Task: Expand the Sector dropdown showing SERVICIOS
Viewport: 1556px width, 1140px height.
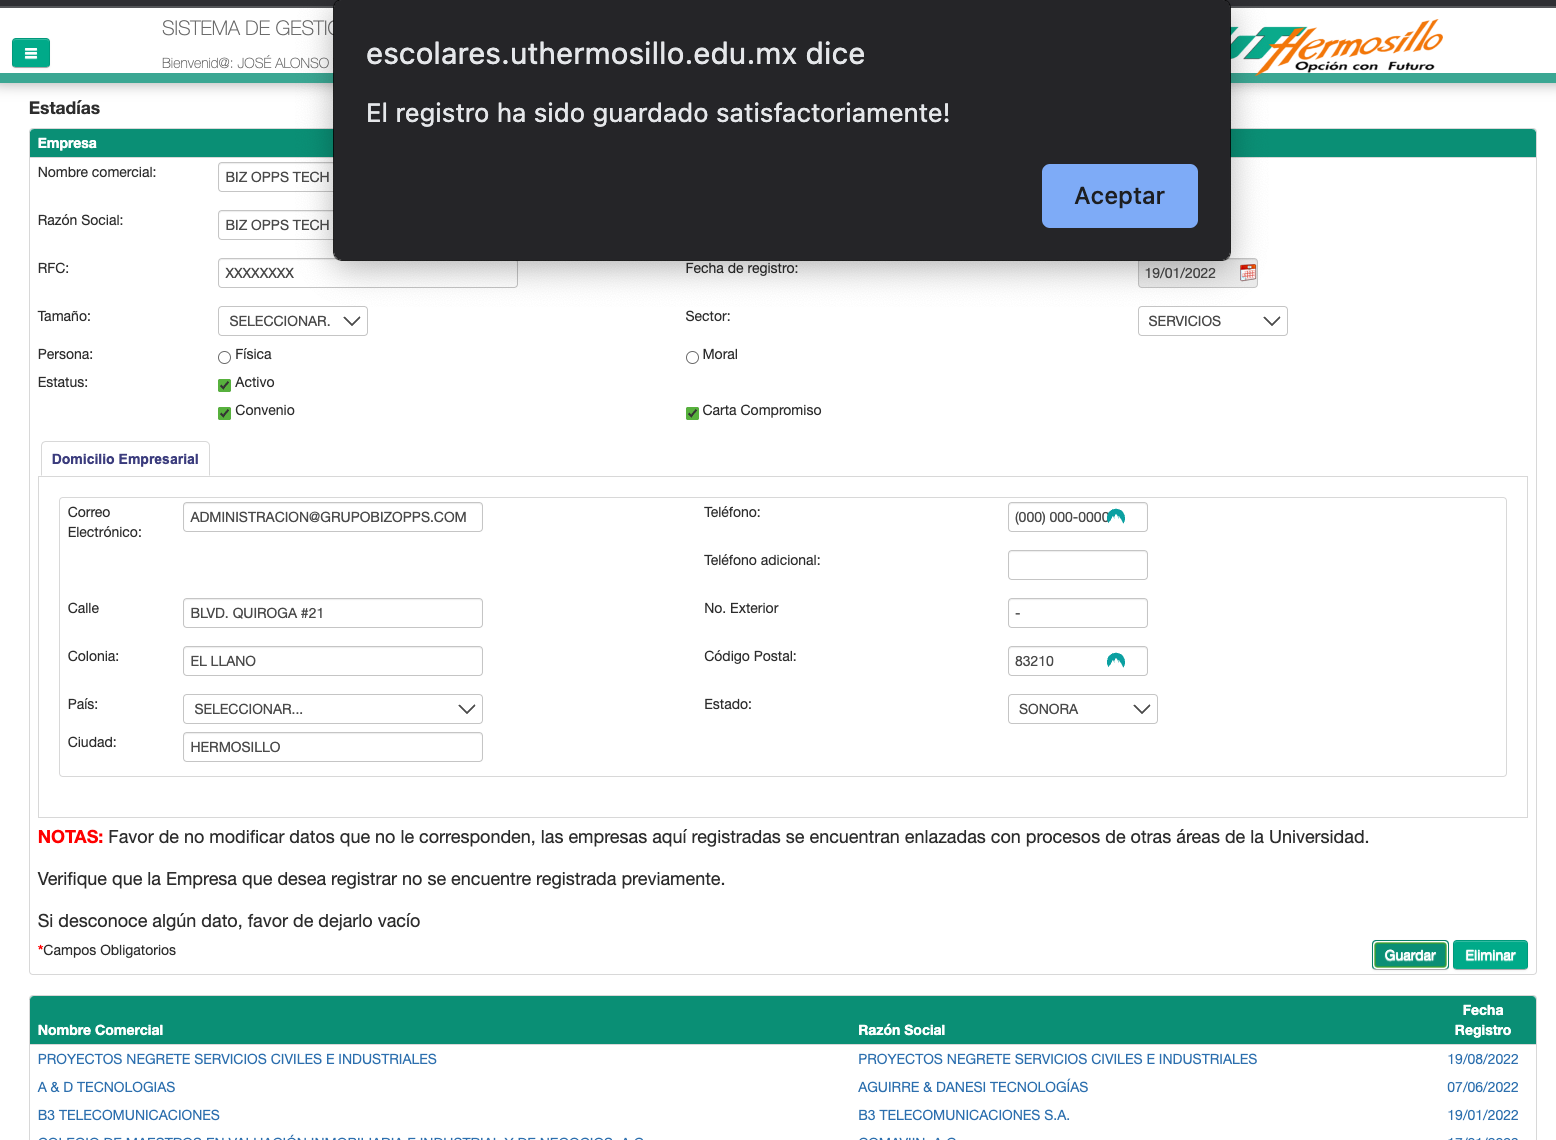Action: click(1212, 321)
